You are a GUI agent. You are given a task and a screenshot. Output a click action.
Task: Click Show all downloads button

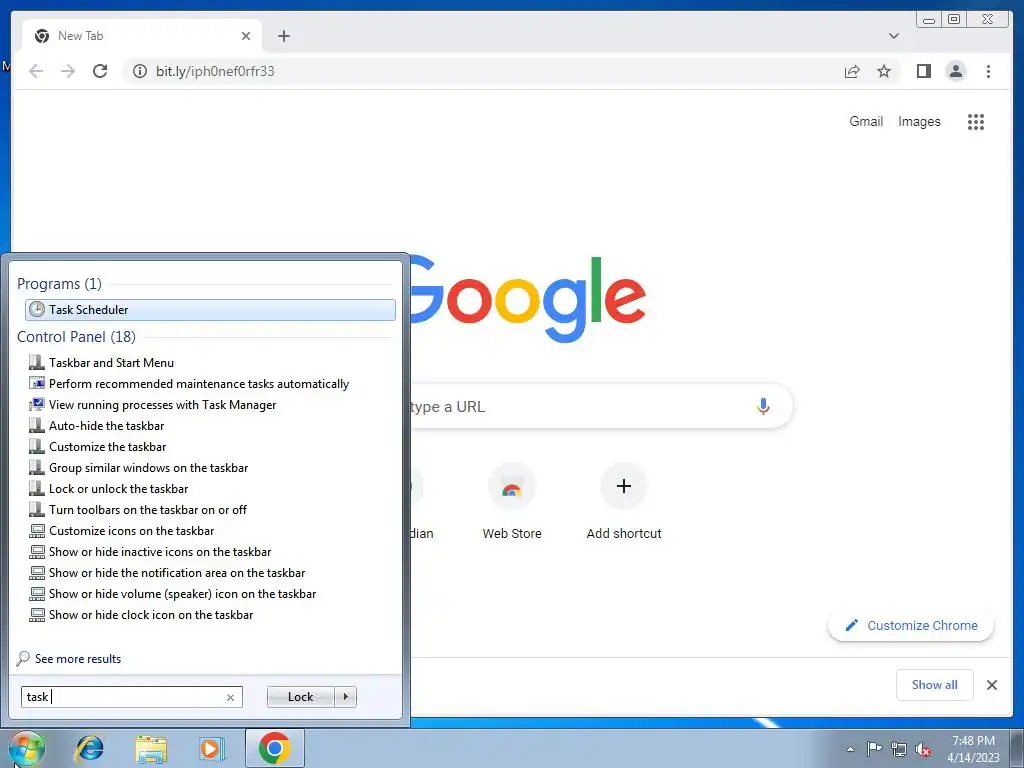click(x=935, y=685)
